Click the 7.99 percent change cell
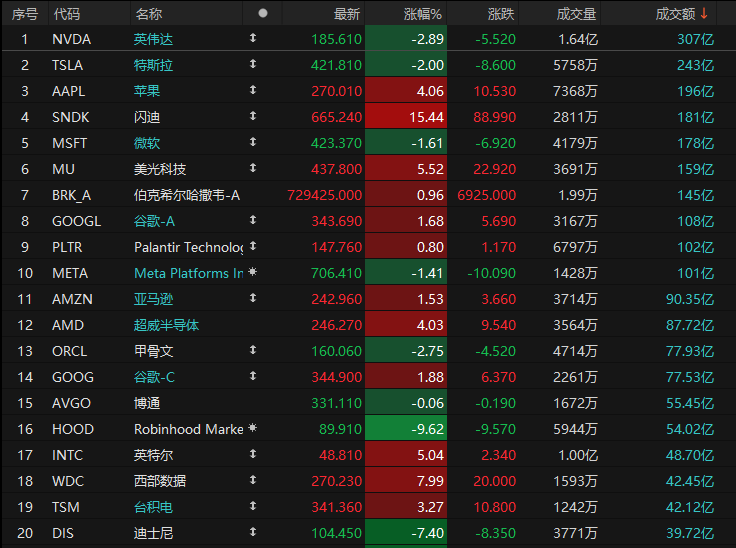Viewport: 736px width, 548px height. 406,481
